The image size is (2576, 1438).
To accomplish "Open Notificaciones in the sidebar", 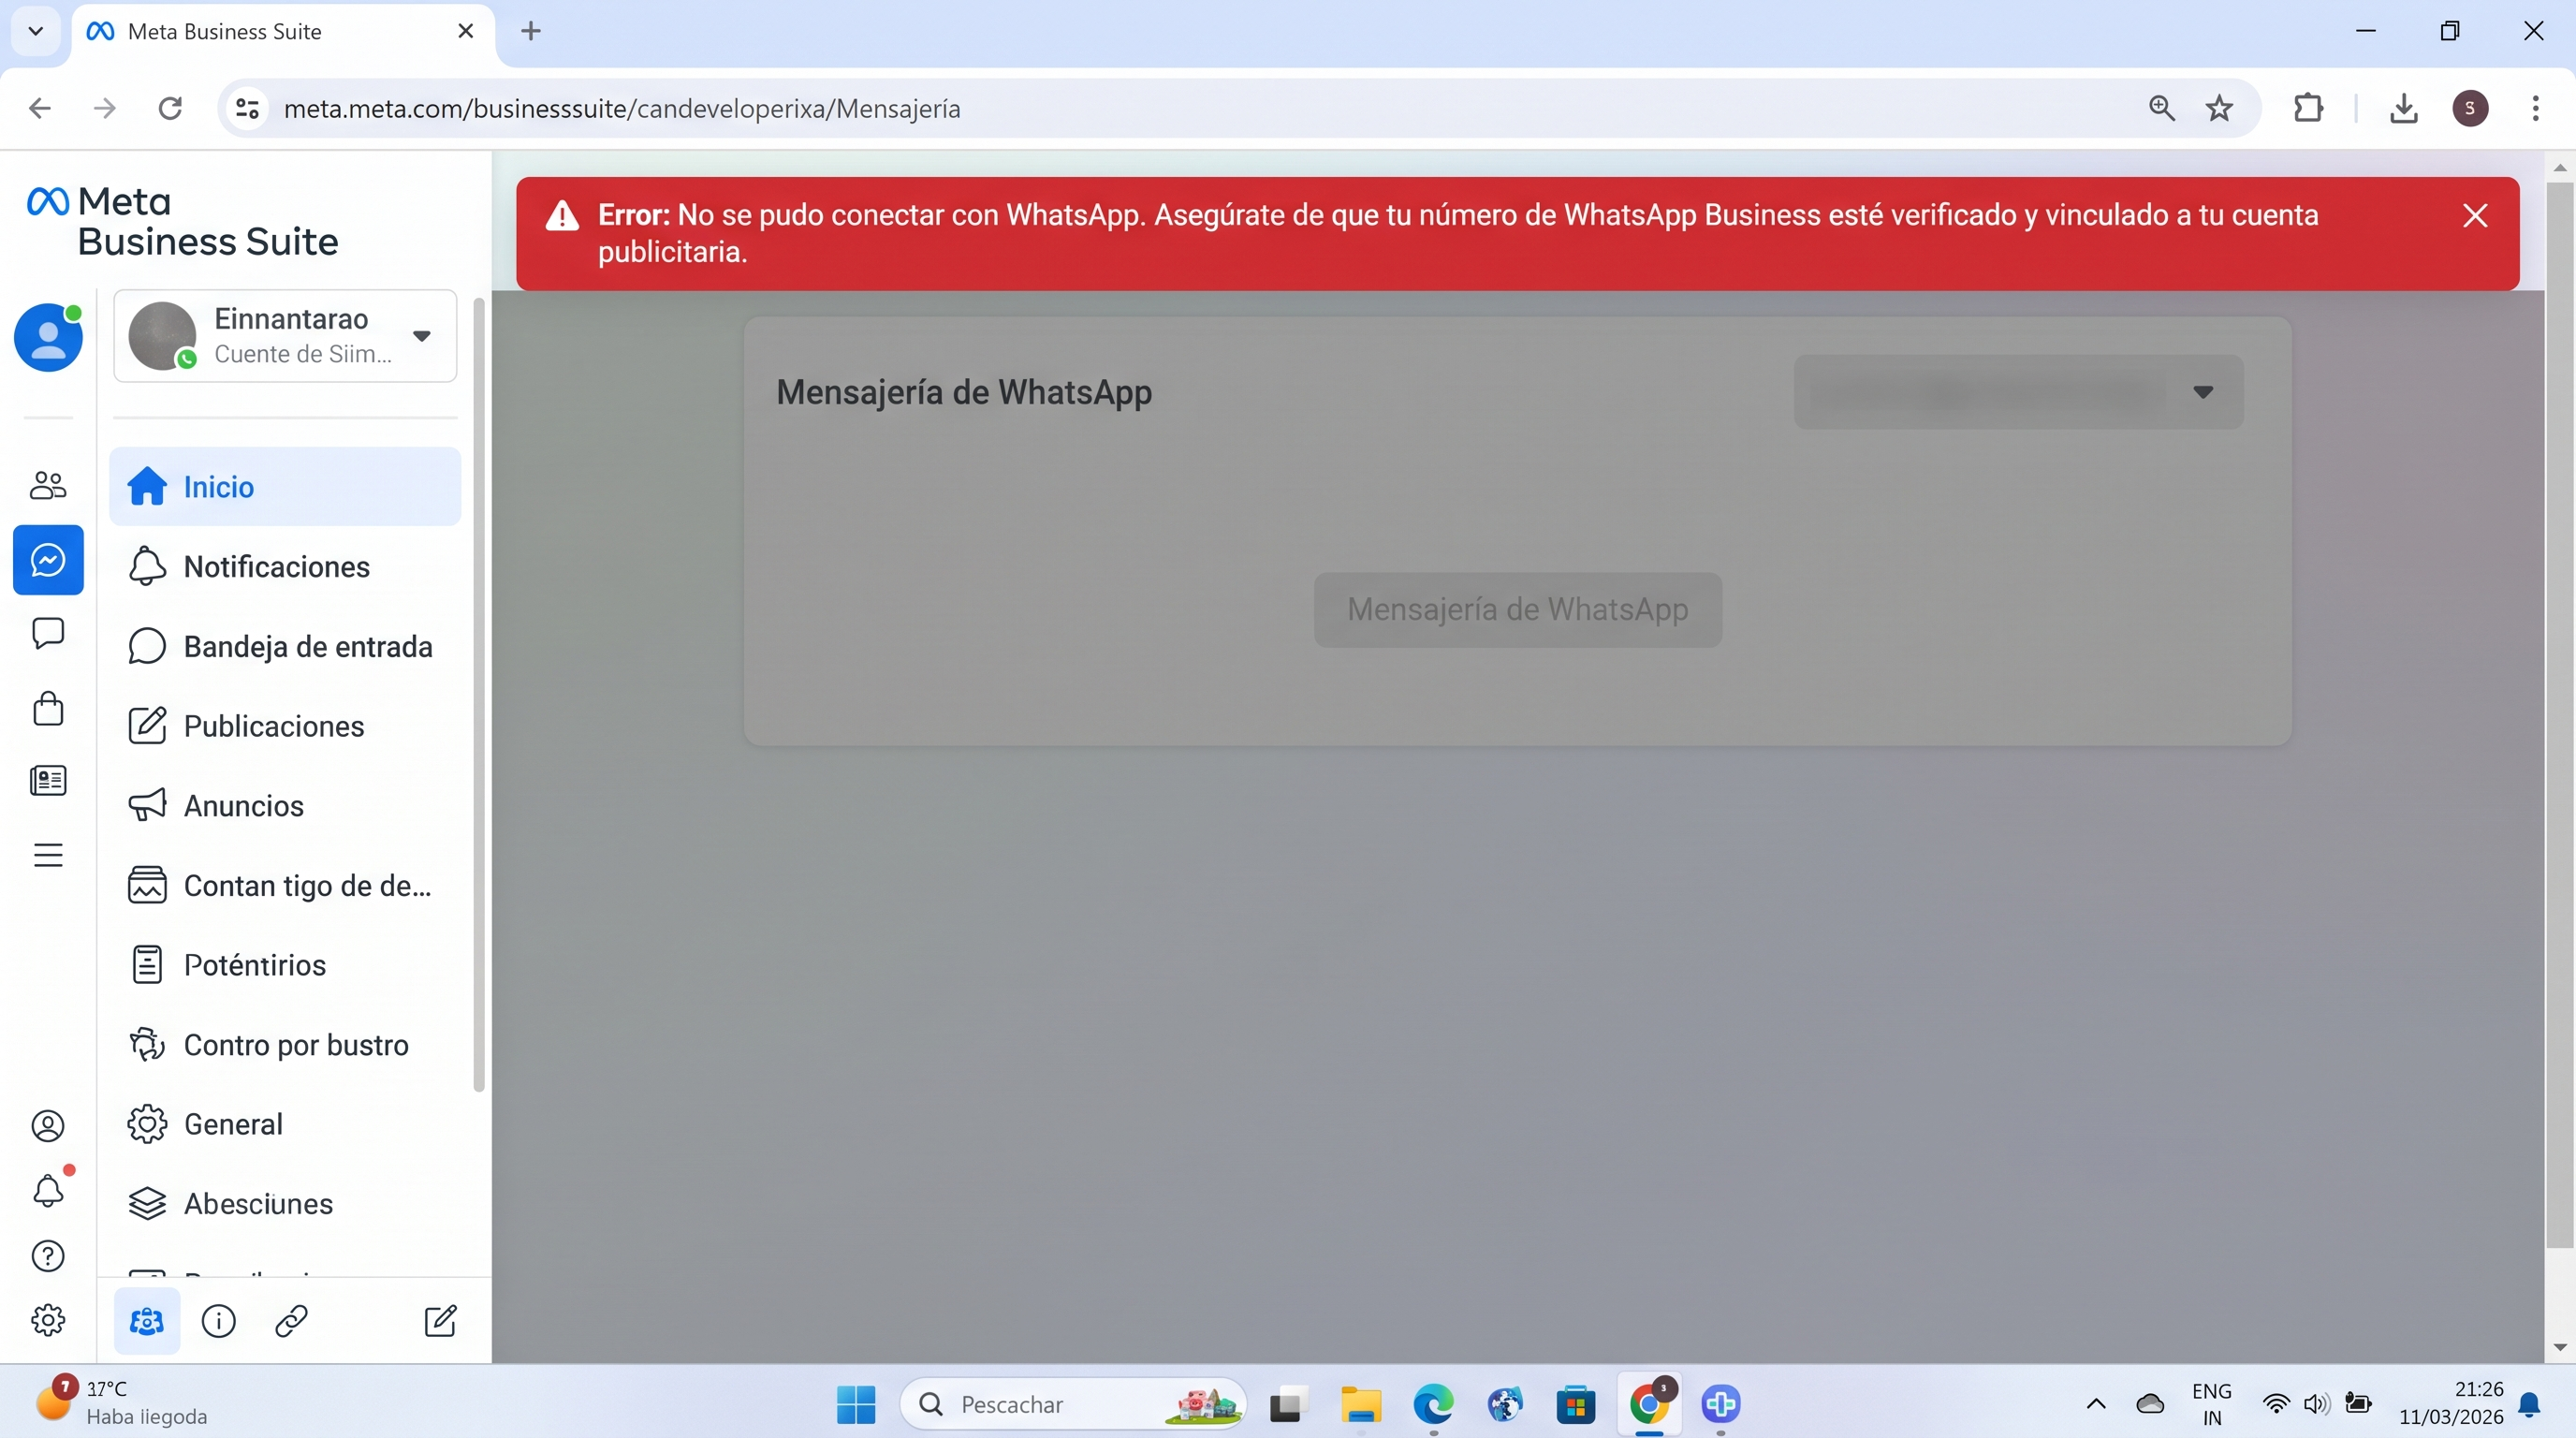I will pyautogui.click(x=285, y=567).
